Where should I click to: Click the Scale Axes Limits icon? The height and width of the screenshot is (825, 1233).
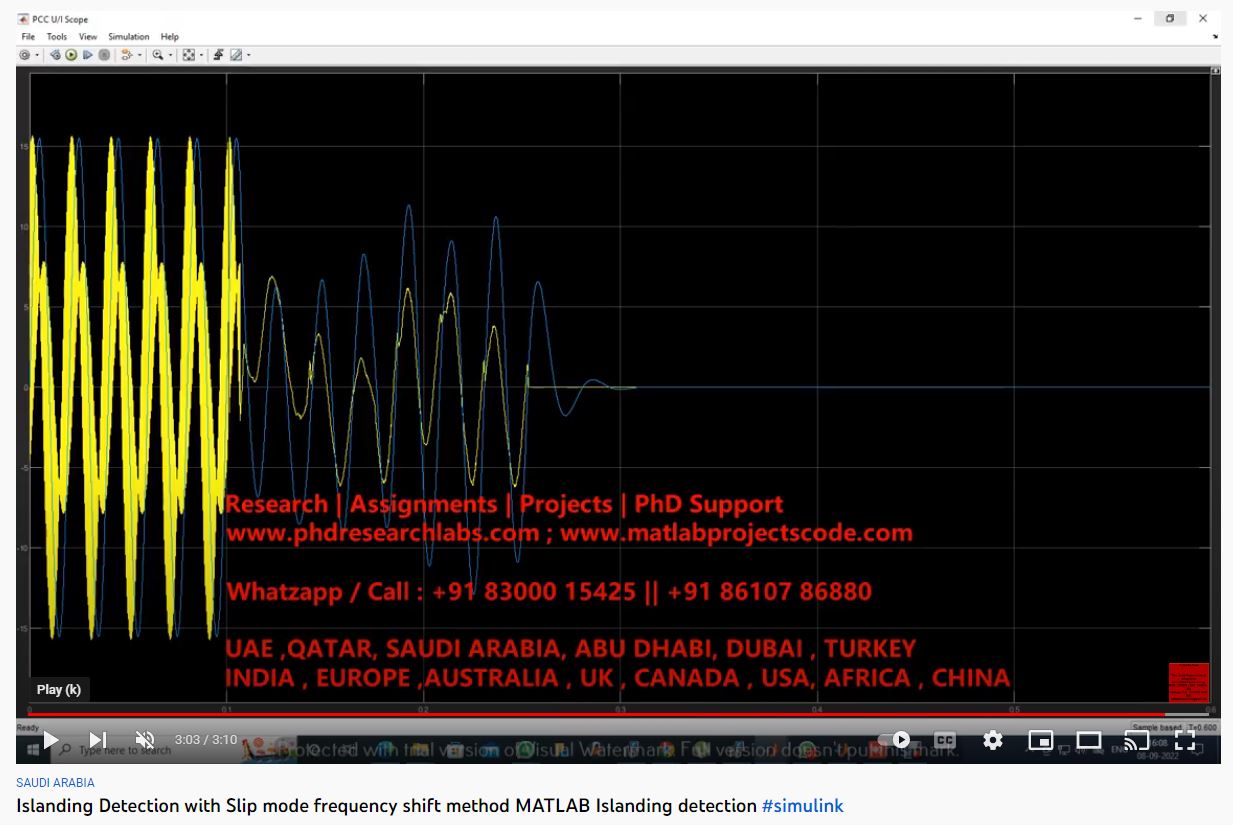[x=188, y=55]
